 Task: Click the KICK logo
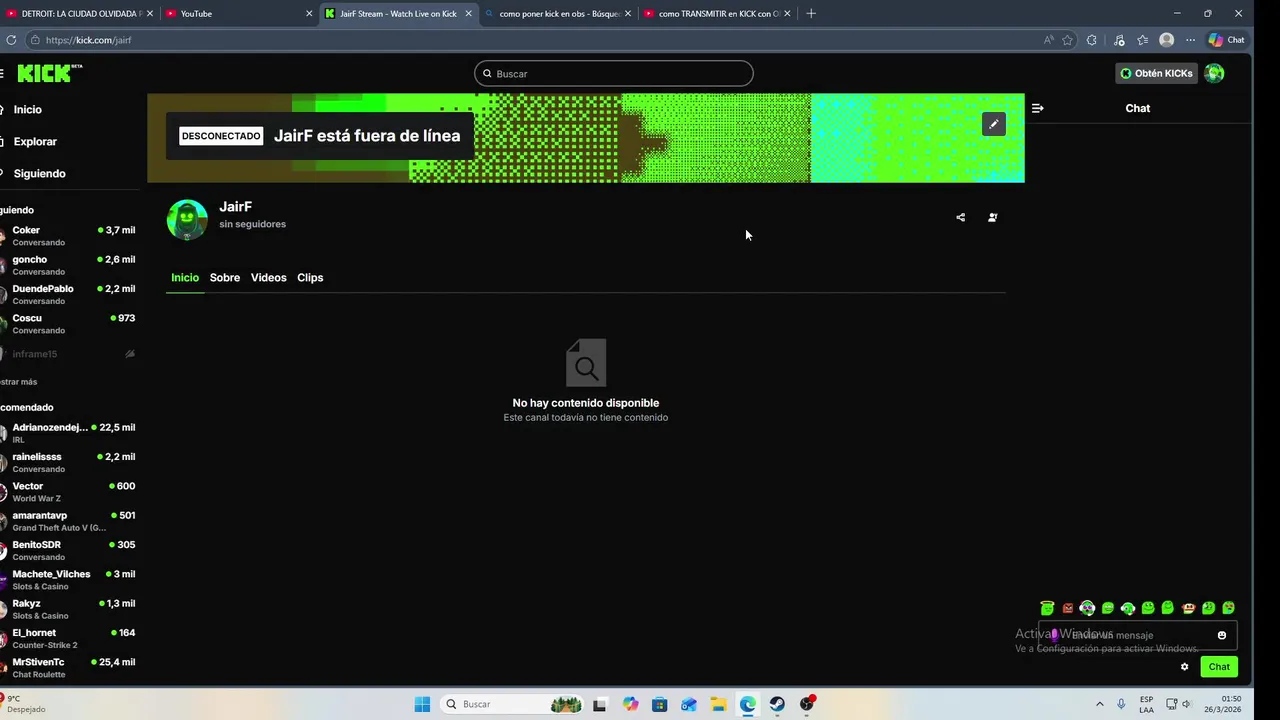48,73
